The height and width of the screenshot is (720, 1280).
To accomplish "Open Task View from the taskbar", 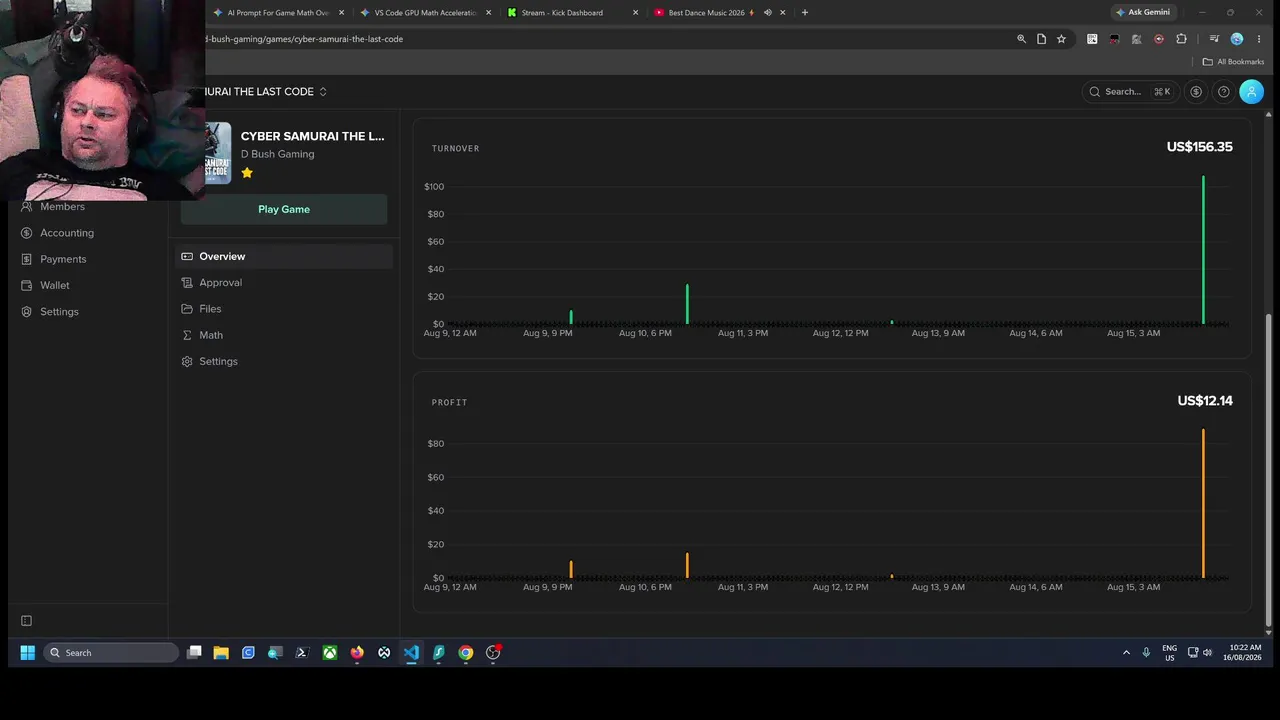I will (195, 653).
